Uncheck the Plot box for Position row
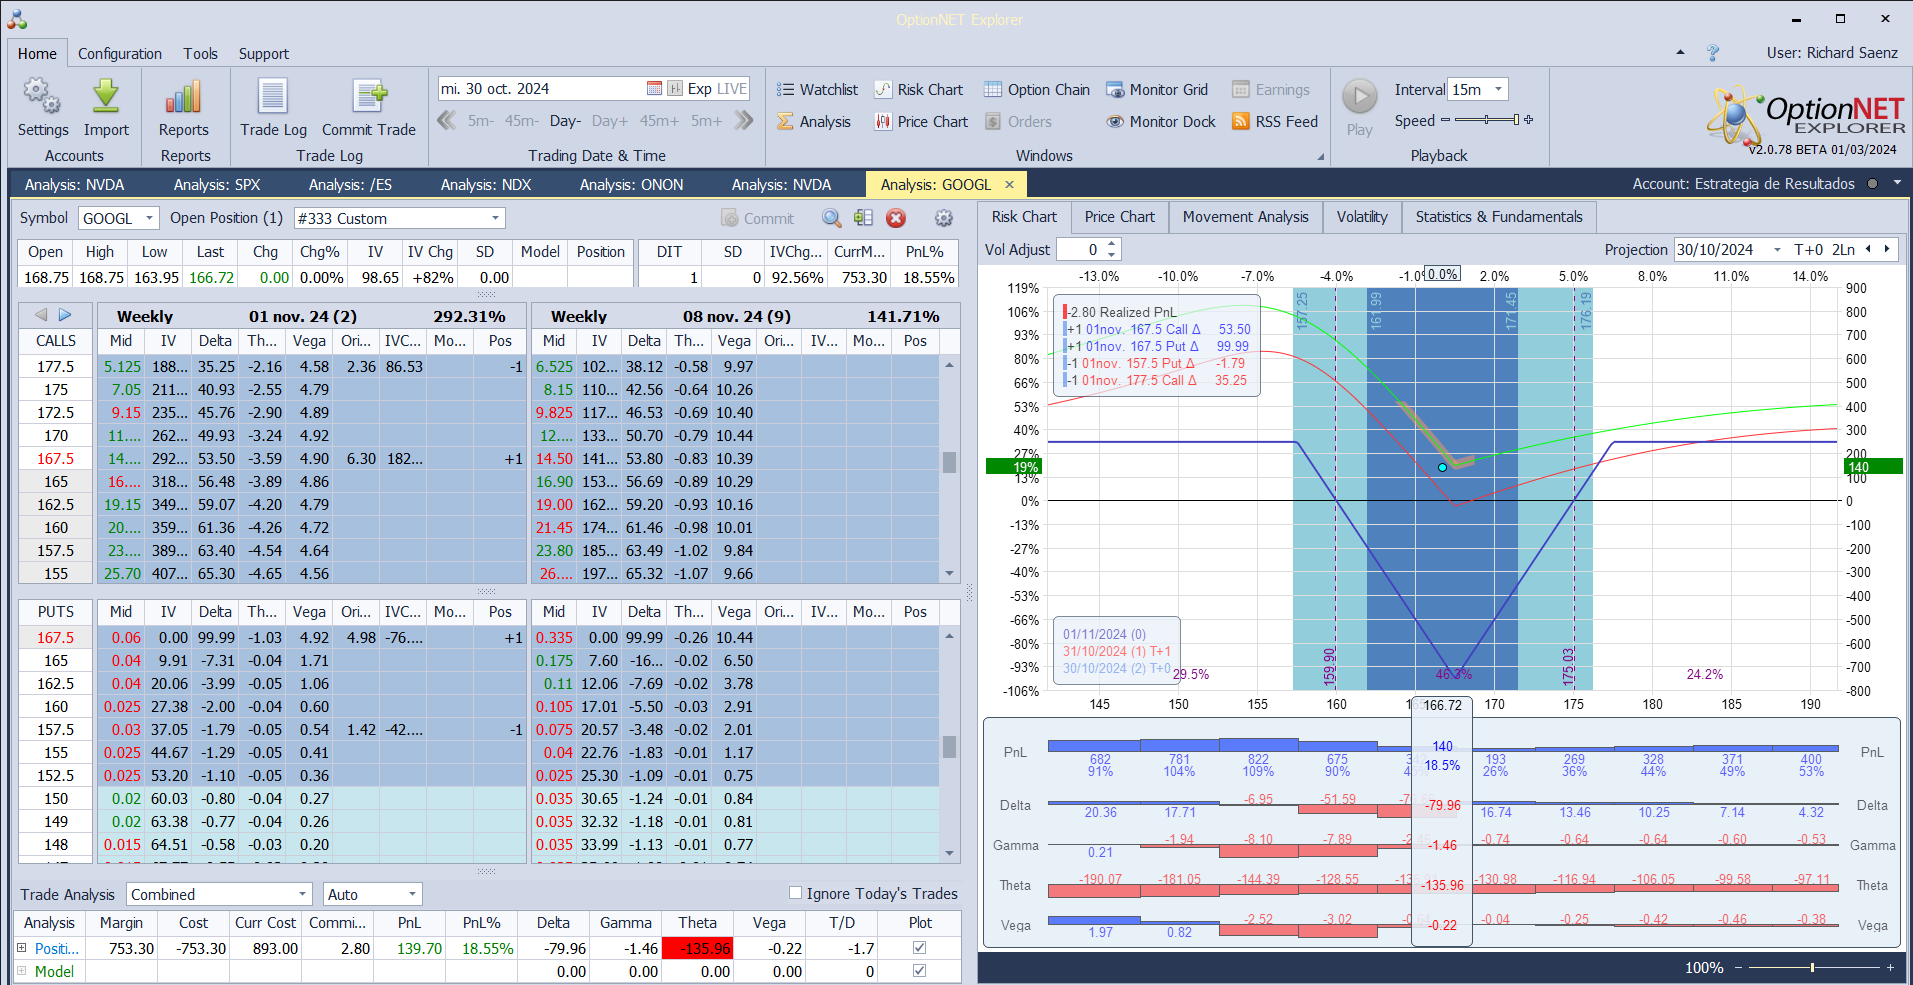This screenshot has height=985, width=1913. (919, 948)
